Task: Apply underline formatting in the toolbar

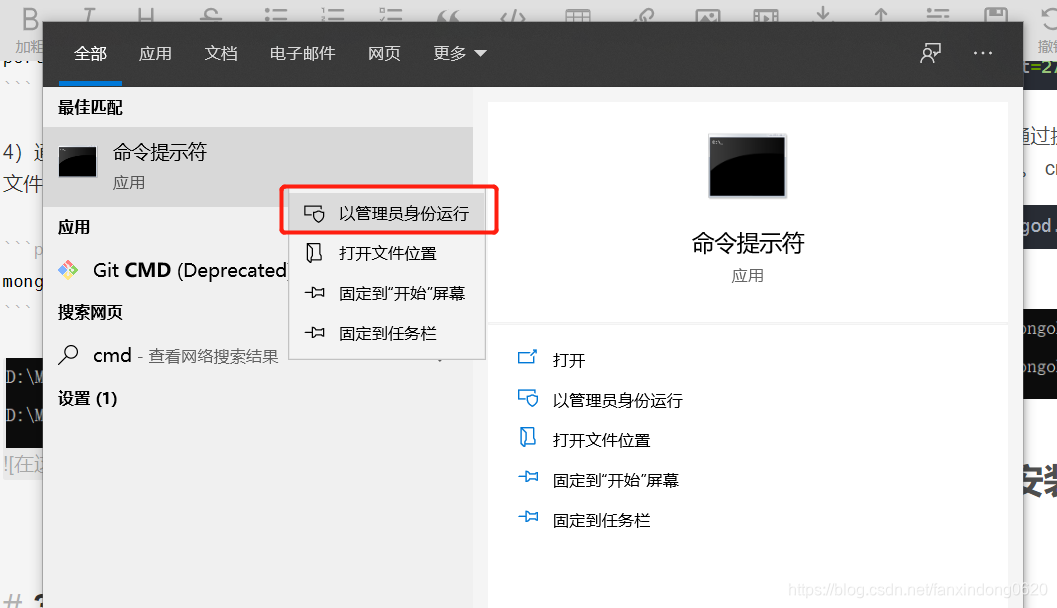Action: click(145, 14)
